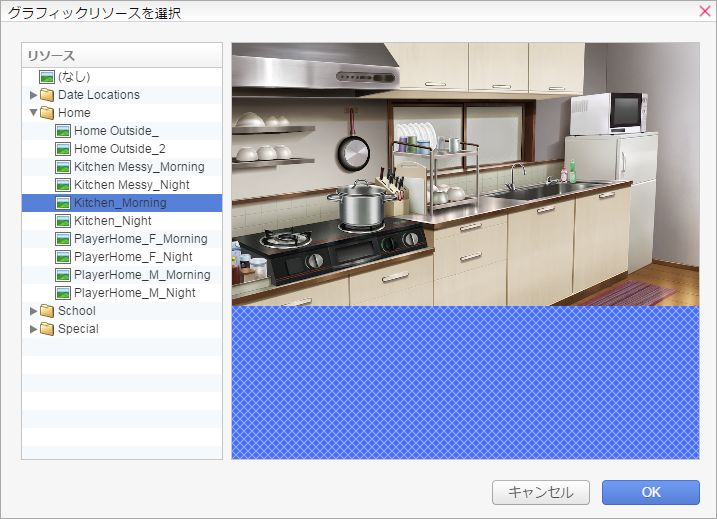Click the kitchen preview image
Screen dimensions: 717x519
pyautogui.click(x=466, y=174)
